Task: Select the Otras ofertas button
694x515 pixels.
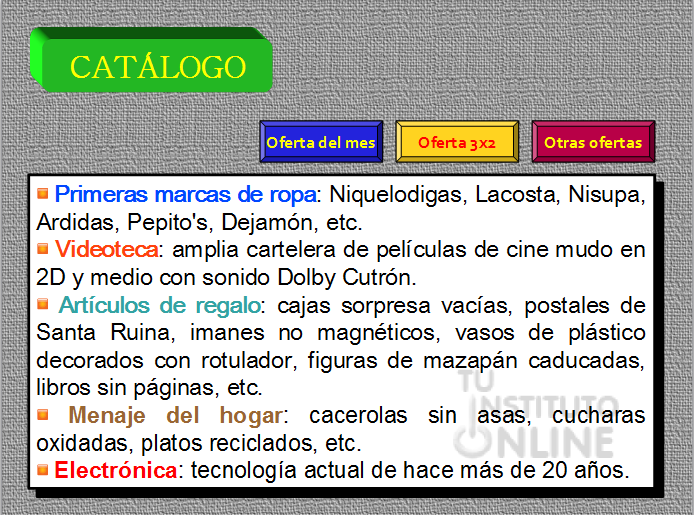Action: (593, 142)
